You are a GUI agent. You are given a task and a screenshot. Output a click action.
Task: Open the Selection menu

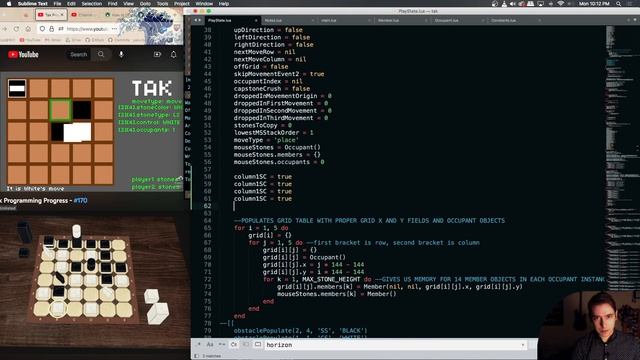91,4
